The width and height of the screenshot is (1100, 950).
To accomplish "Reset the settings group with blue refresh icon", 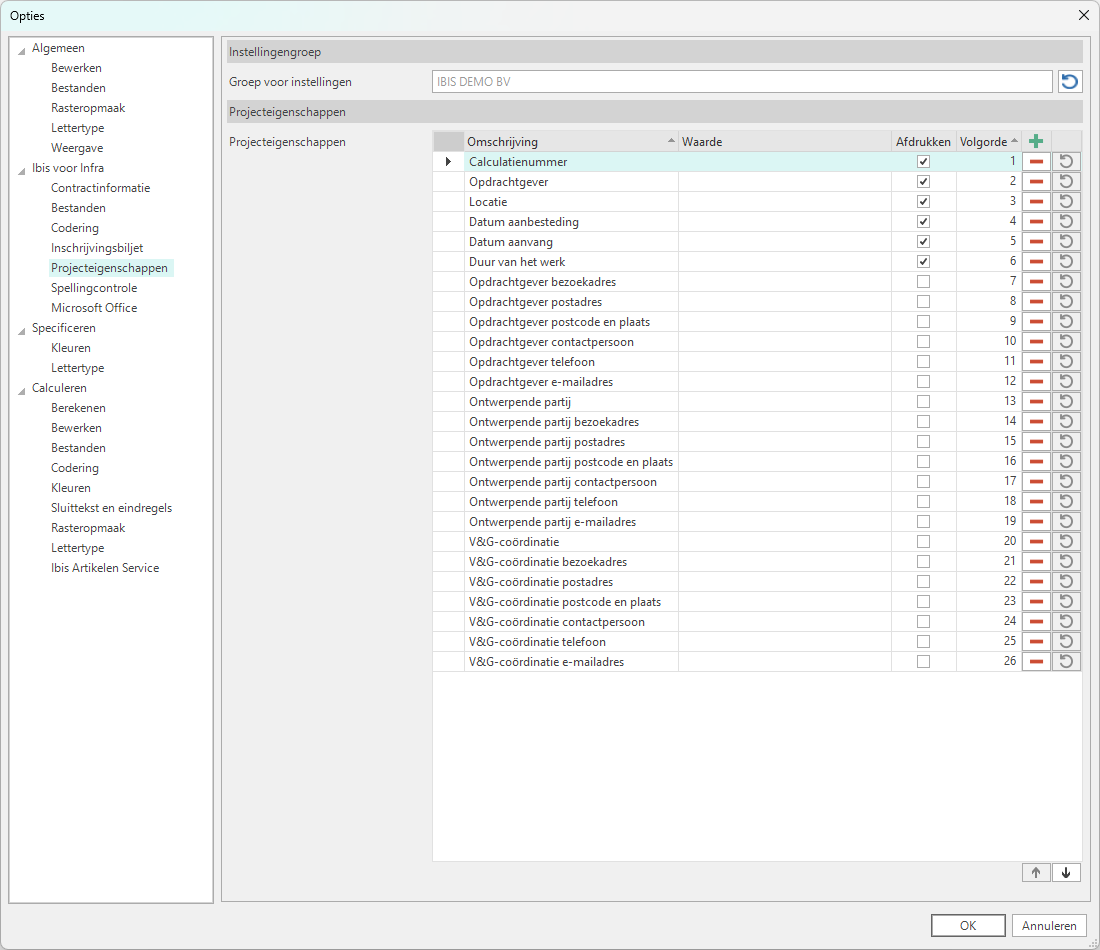I will click(x=1070, y=82).
